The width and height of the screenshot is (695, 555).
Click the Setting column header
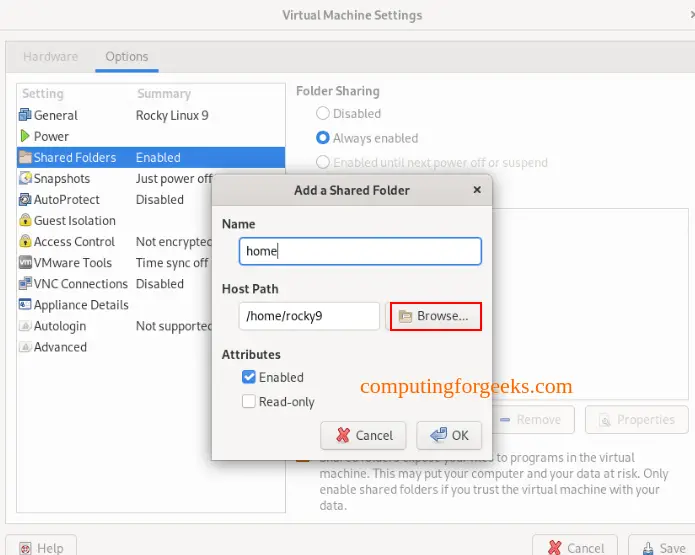click(x=43, y=94)
